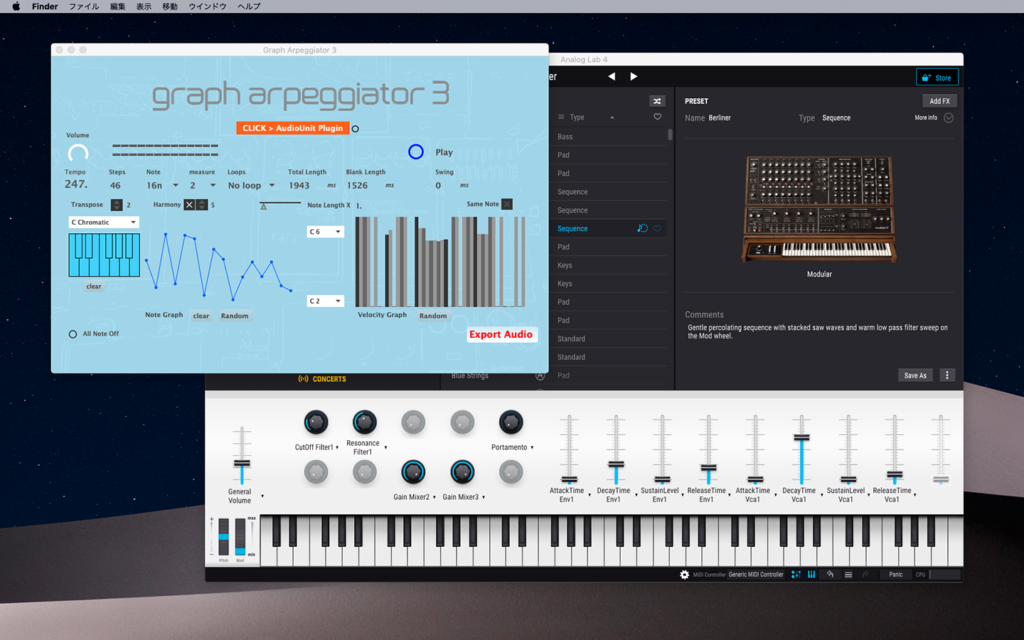Image resolution: width=1024 pixels, height=640 pixels.
Task: Open the 表示 menu
Action: pos(144,7)
